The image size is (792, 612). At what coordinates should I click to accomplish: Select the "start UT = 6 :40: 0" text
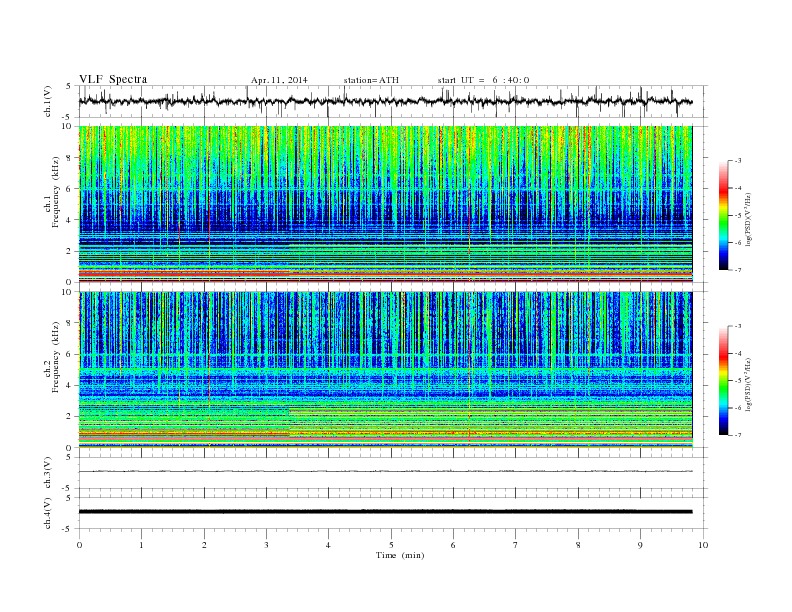483,80
